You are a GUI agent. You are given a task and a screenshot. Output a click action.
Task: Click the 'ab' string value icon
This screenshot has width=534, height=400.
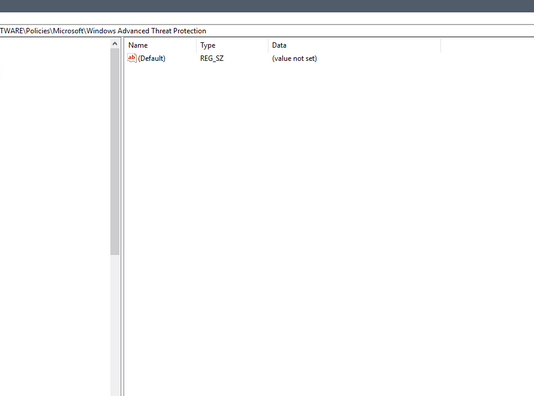(x=132, y=58)
